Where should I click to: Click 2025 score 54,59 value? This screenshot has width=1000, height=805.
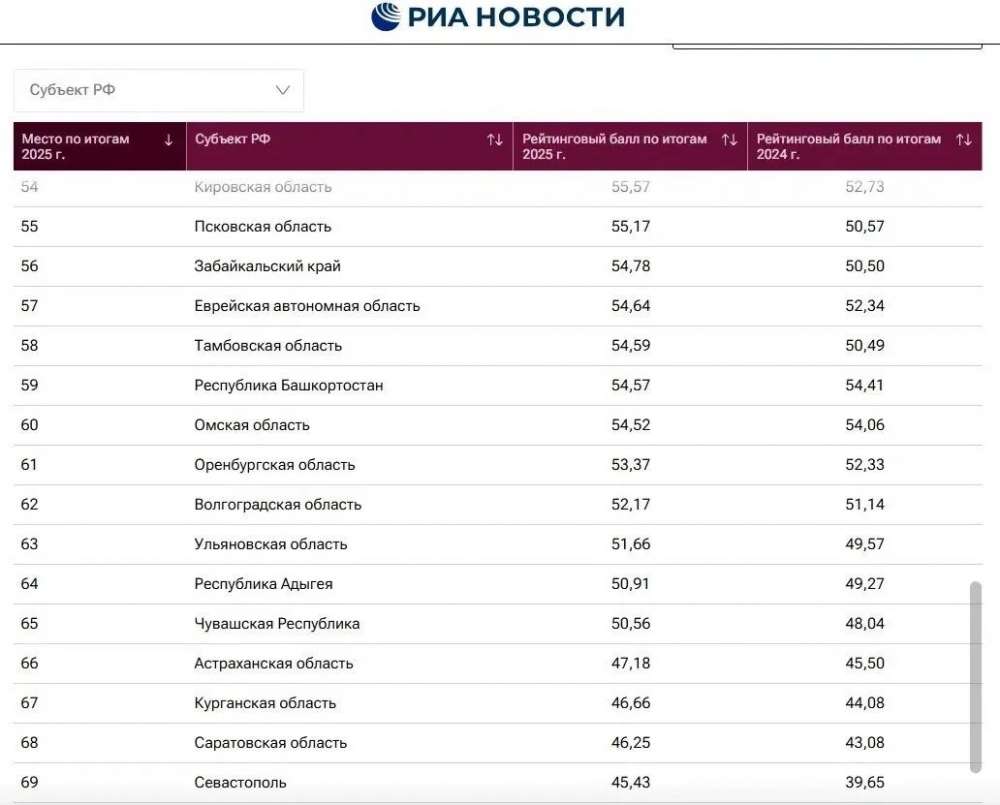pos(631,346)
